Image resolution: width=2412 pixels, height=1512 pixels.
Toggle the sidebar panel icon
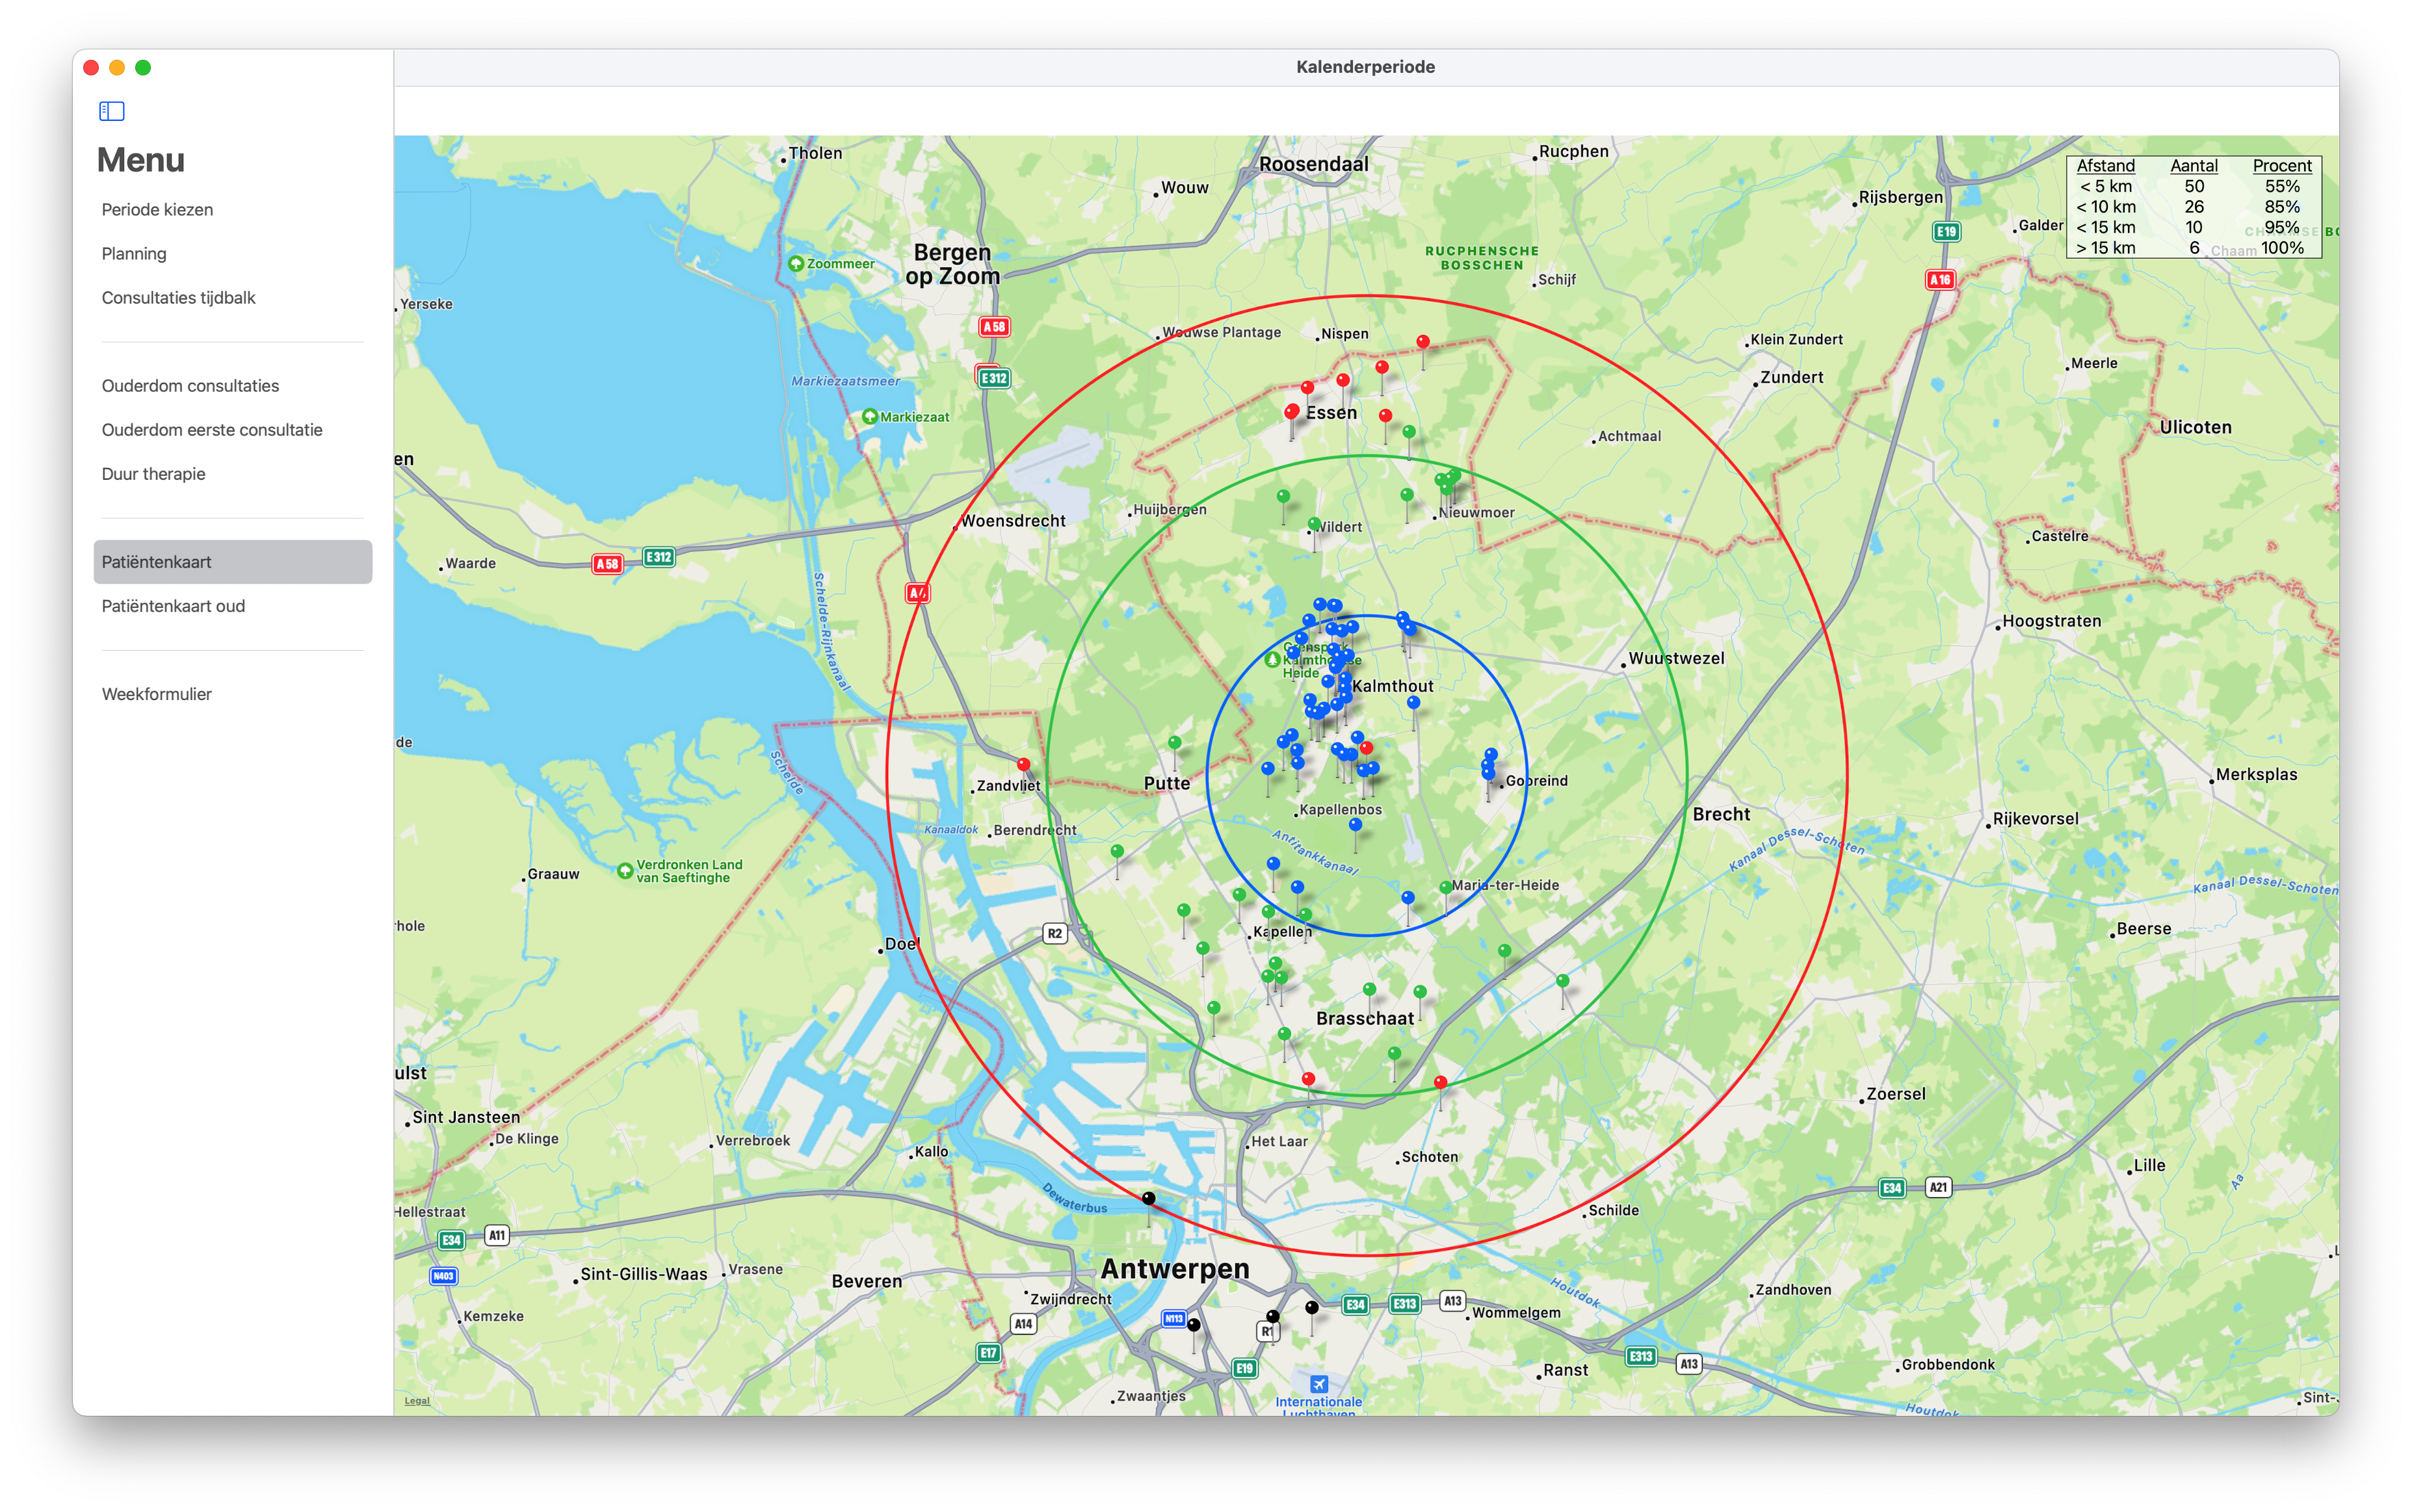click(111, 111)
